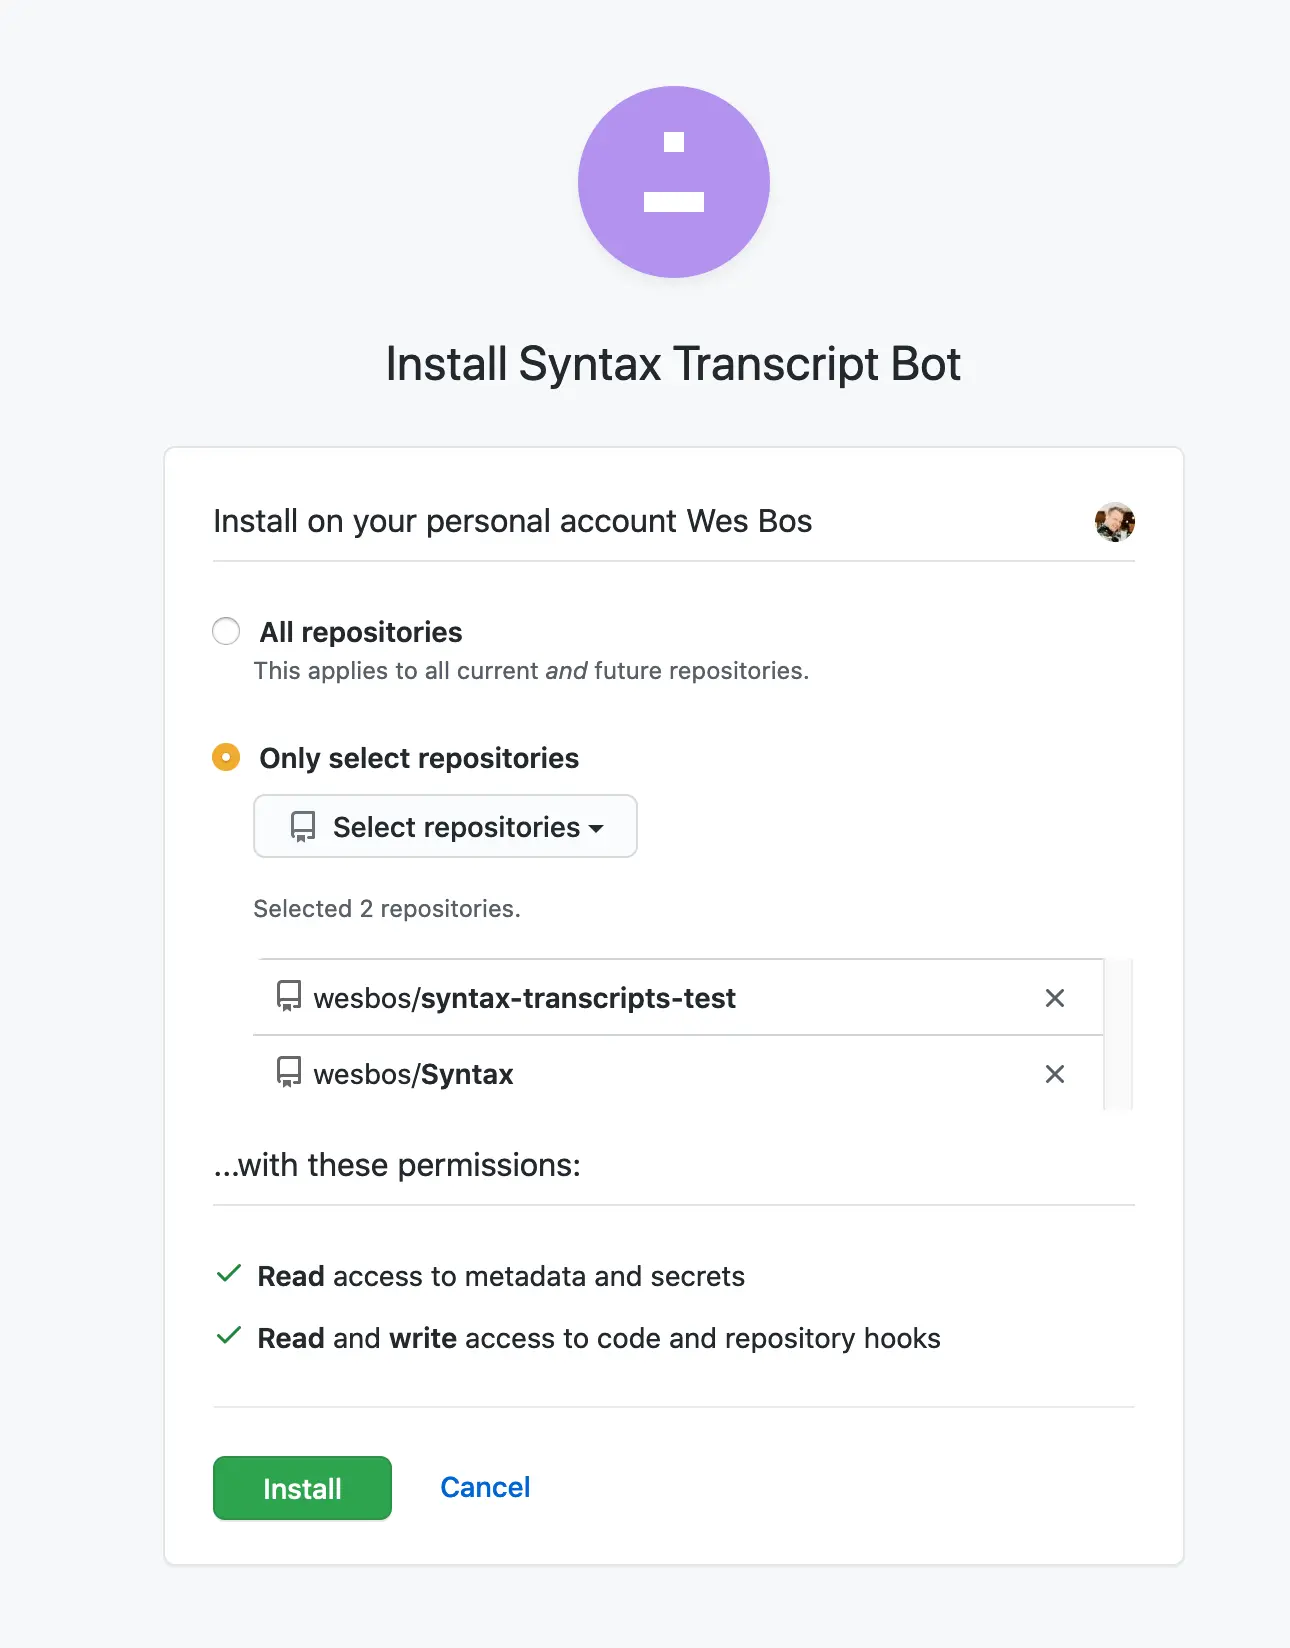Remove wesbos/Syntax using its X icon
The height and width of the screenshot is (1648, 1290).
[x=1055, y=1074]
